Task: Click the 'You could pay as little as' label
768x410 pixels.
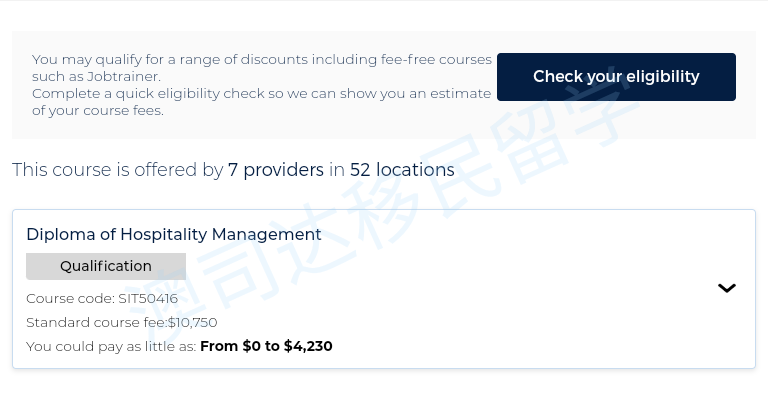Action: (x=111, y=346)
